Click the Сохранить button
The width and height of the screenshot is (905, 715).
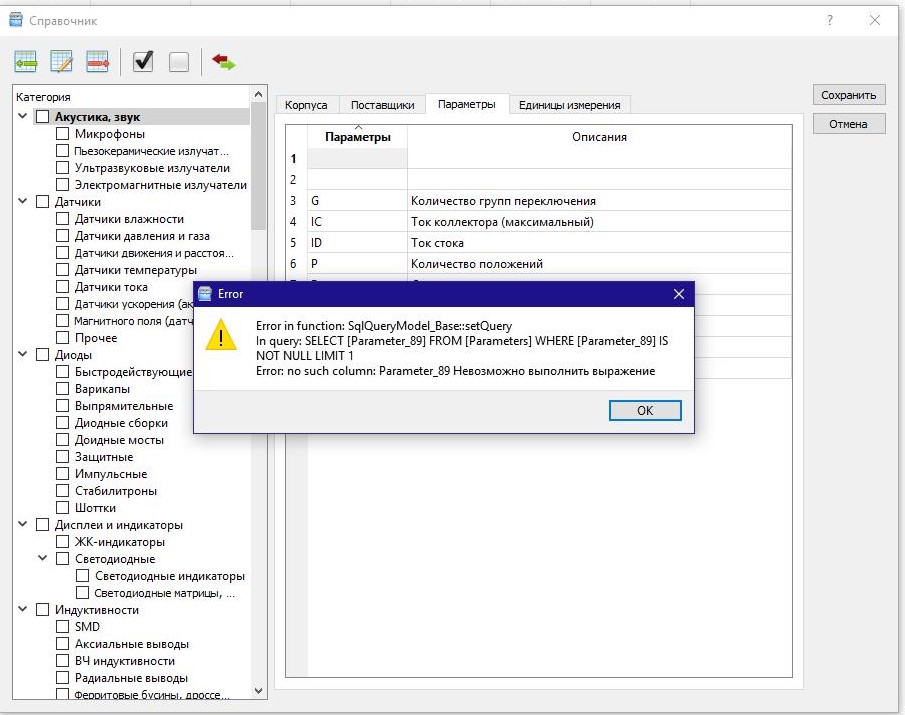pyautogui.click(x=848, y=95)
